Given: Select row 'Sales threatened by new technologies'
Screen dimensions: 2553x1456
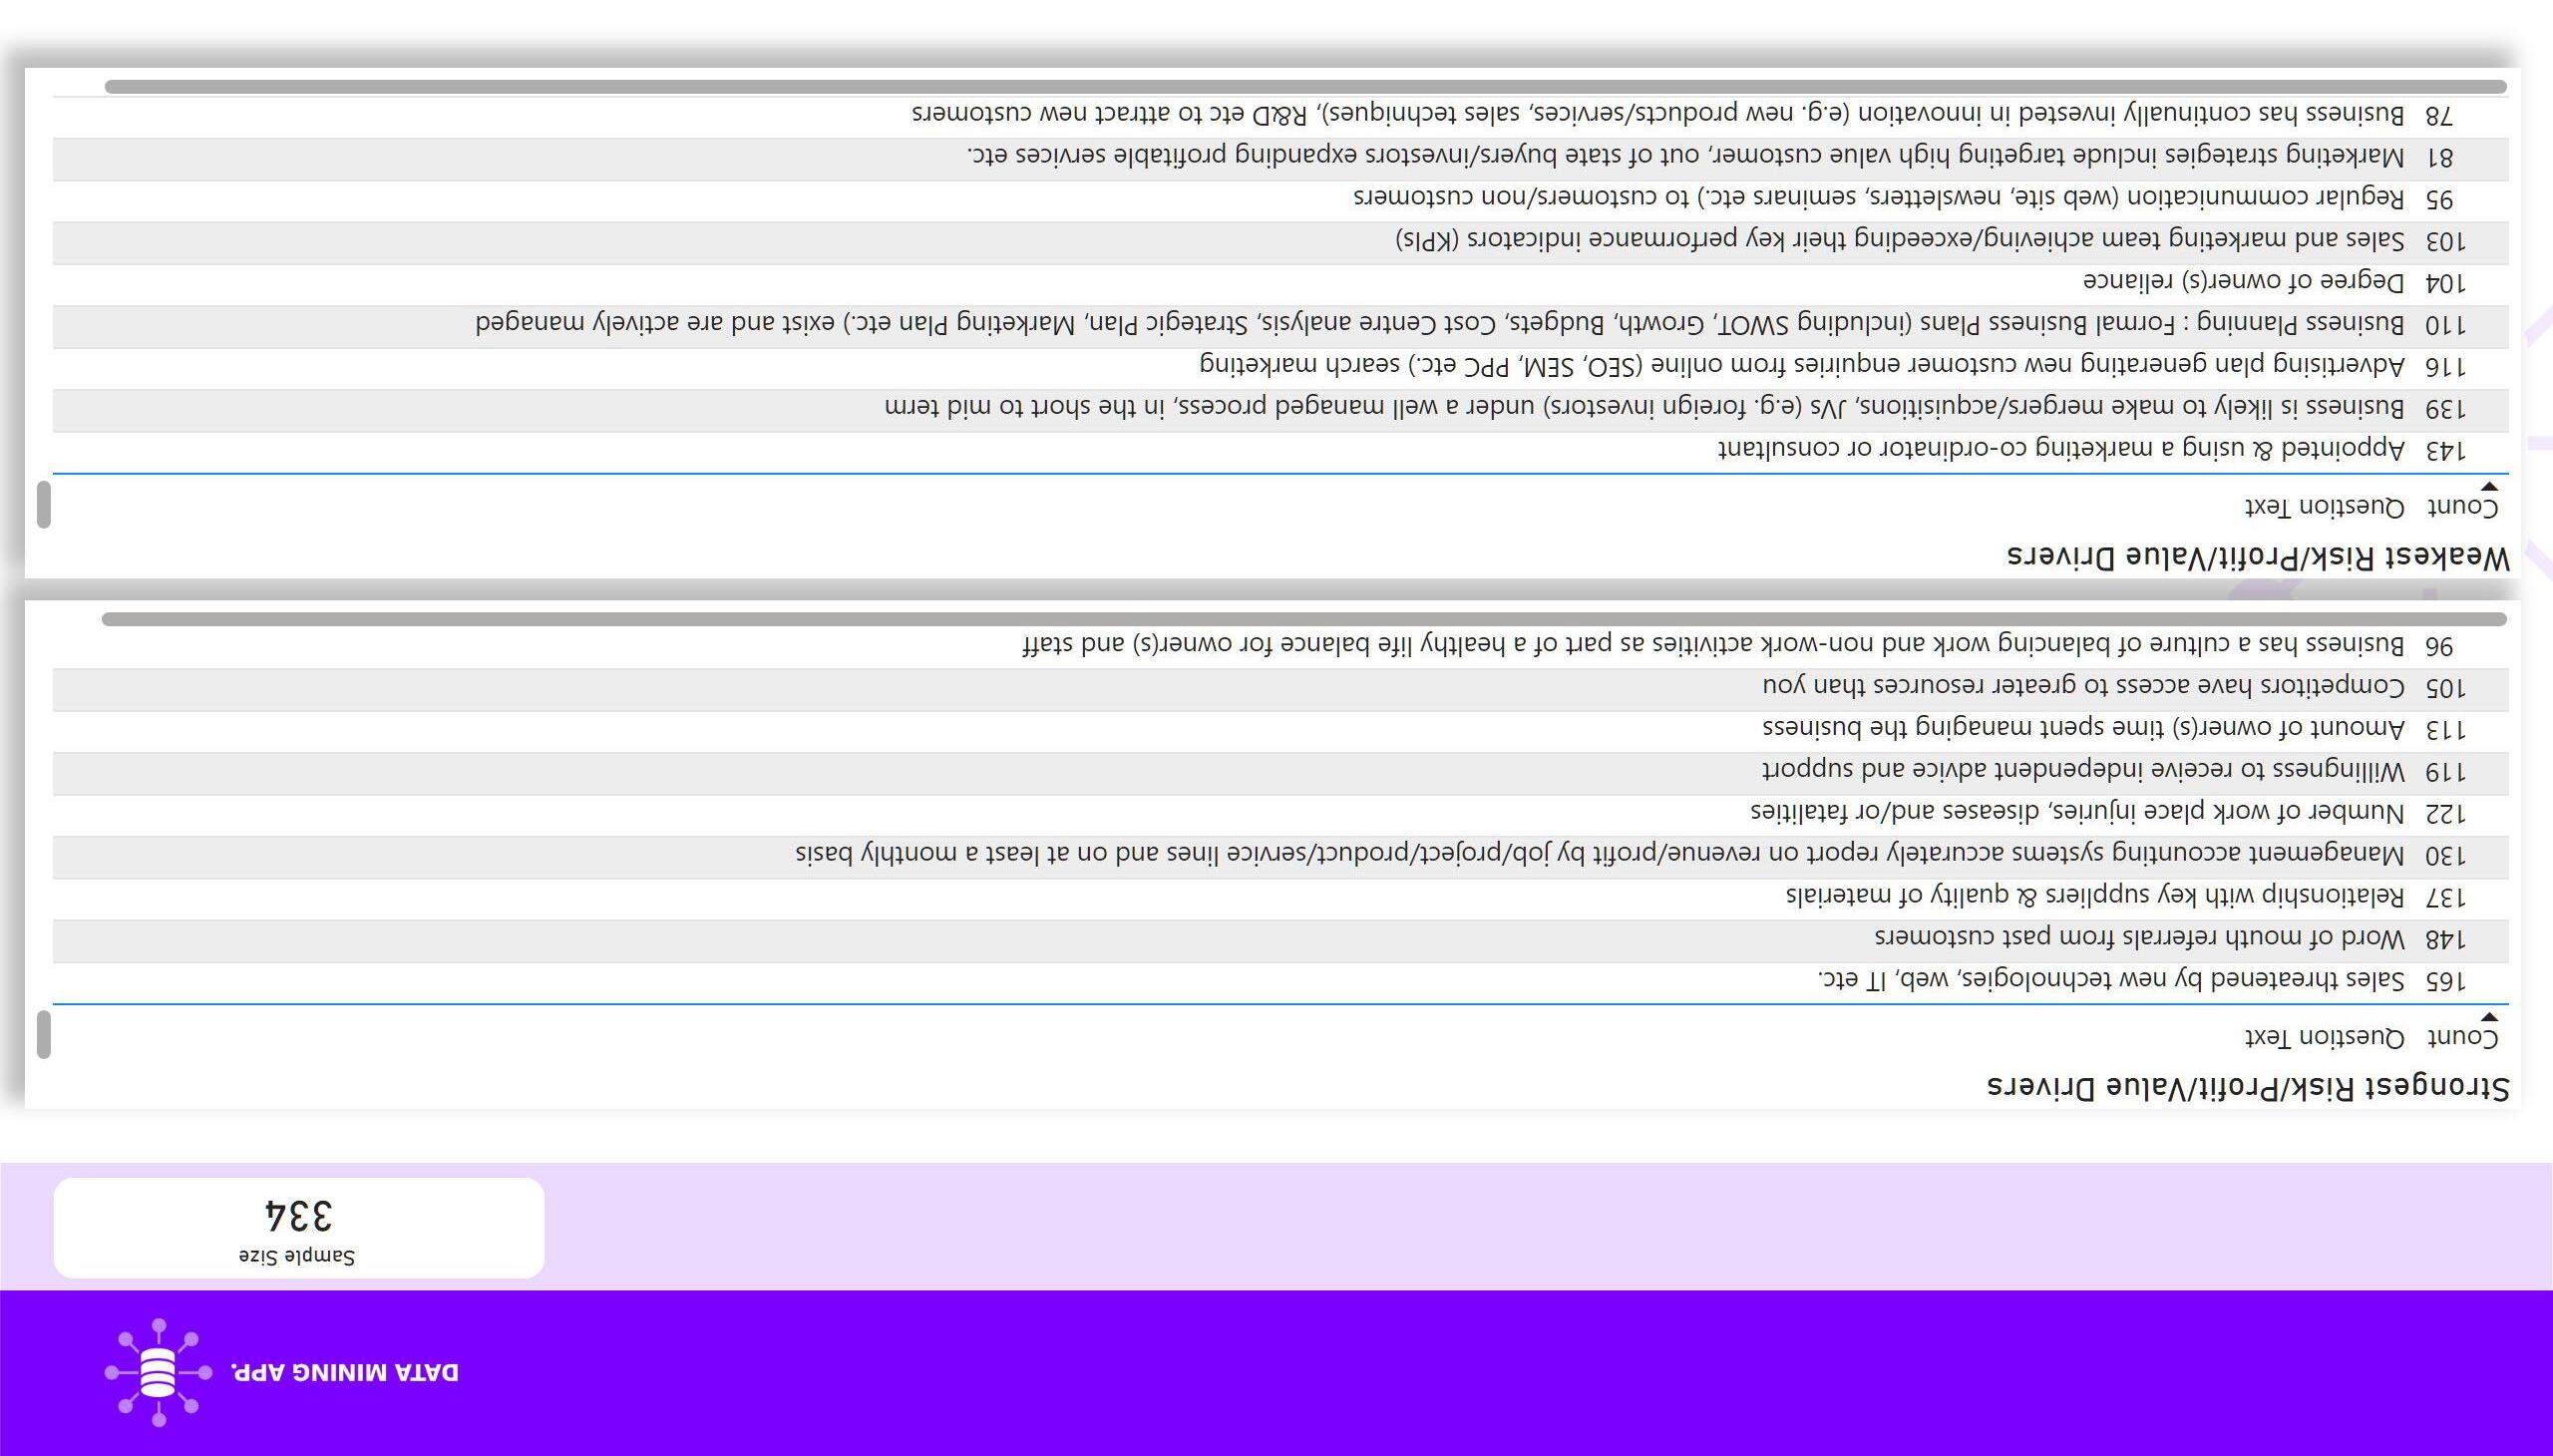Looking at the screenshot, I should tap(1281, 981).
